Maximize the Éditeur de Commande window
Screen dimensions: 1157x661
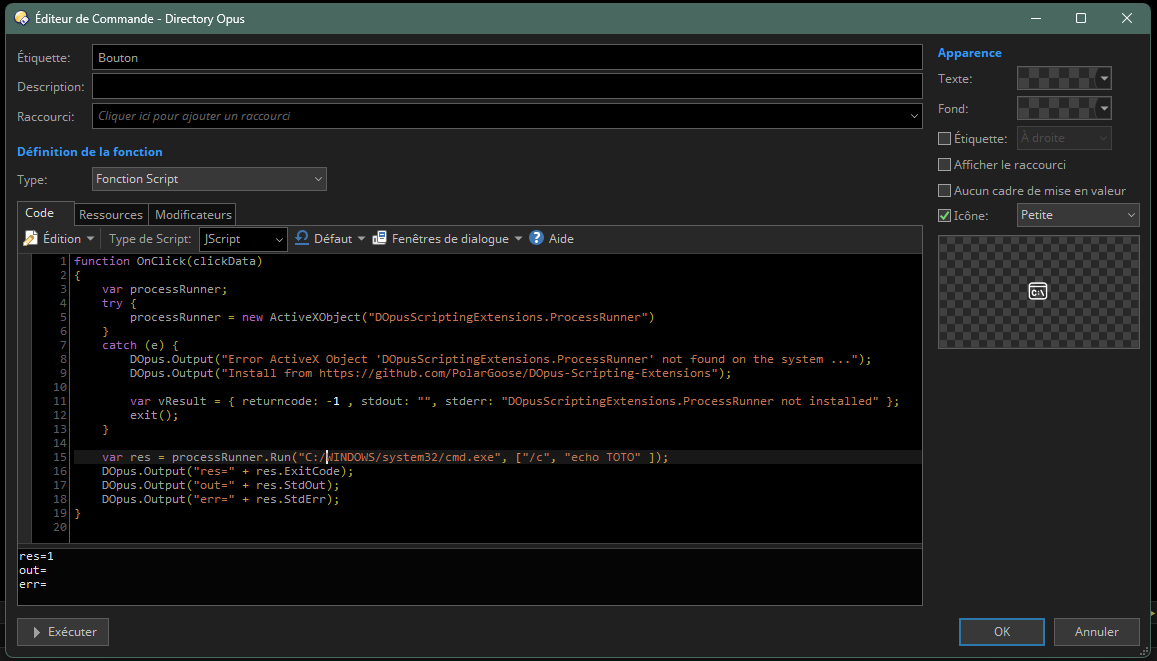pyautogui.click(x=1081, y=18)
